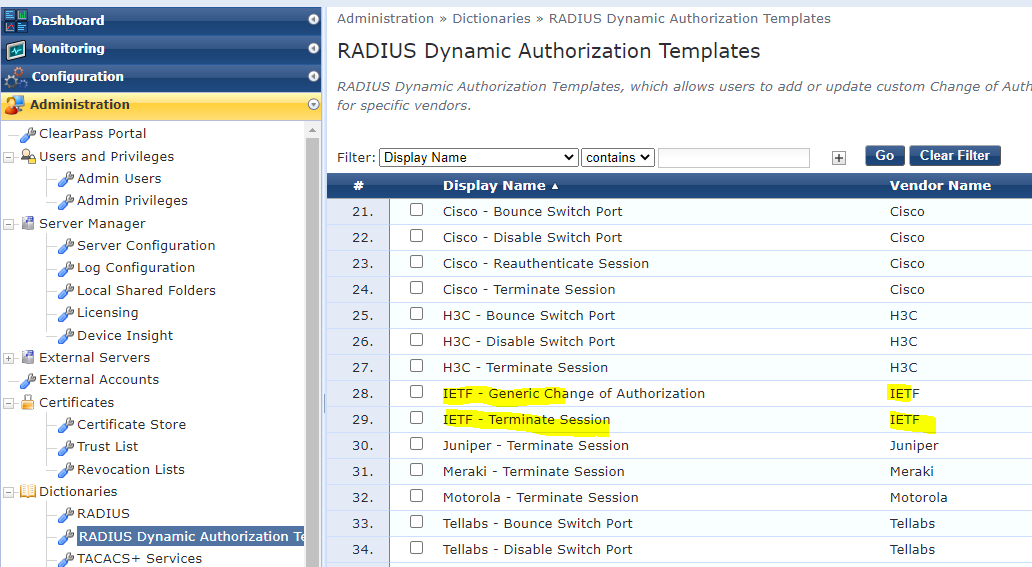This screenshot has width=1032, height=567.
Task: Click wrench icon beside TACACS+ Services
Action: pyautogui.click(x=66, y=559)
